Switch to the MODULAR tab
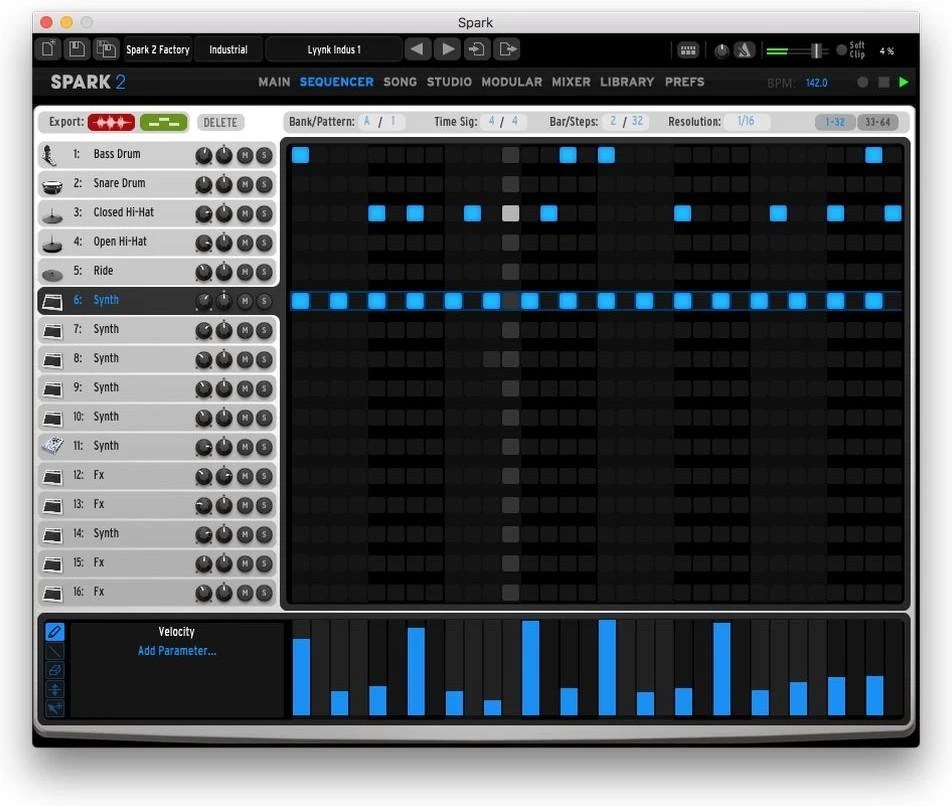This screenshot has height=806, width=952. (512, 82)
